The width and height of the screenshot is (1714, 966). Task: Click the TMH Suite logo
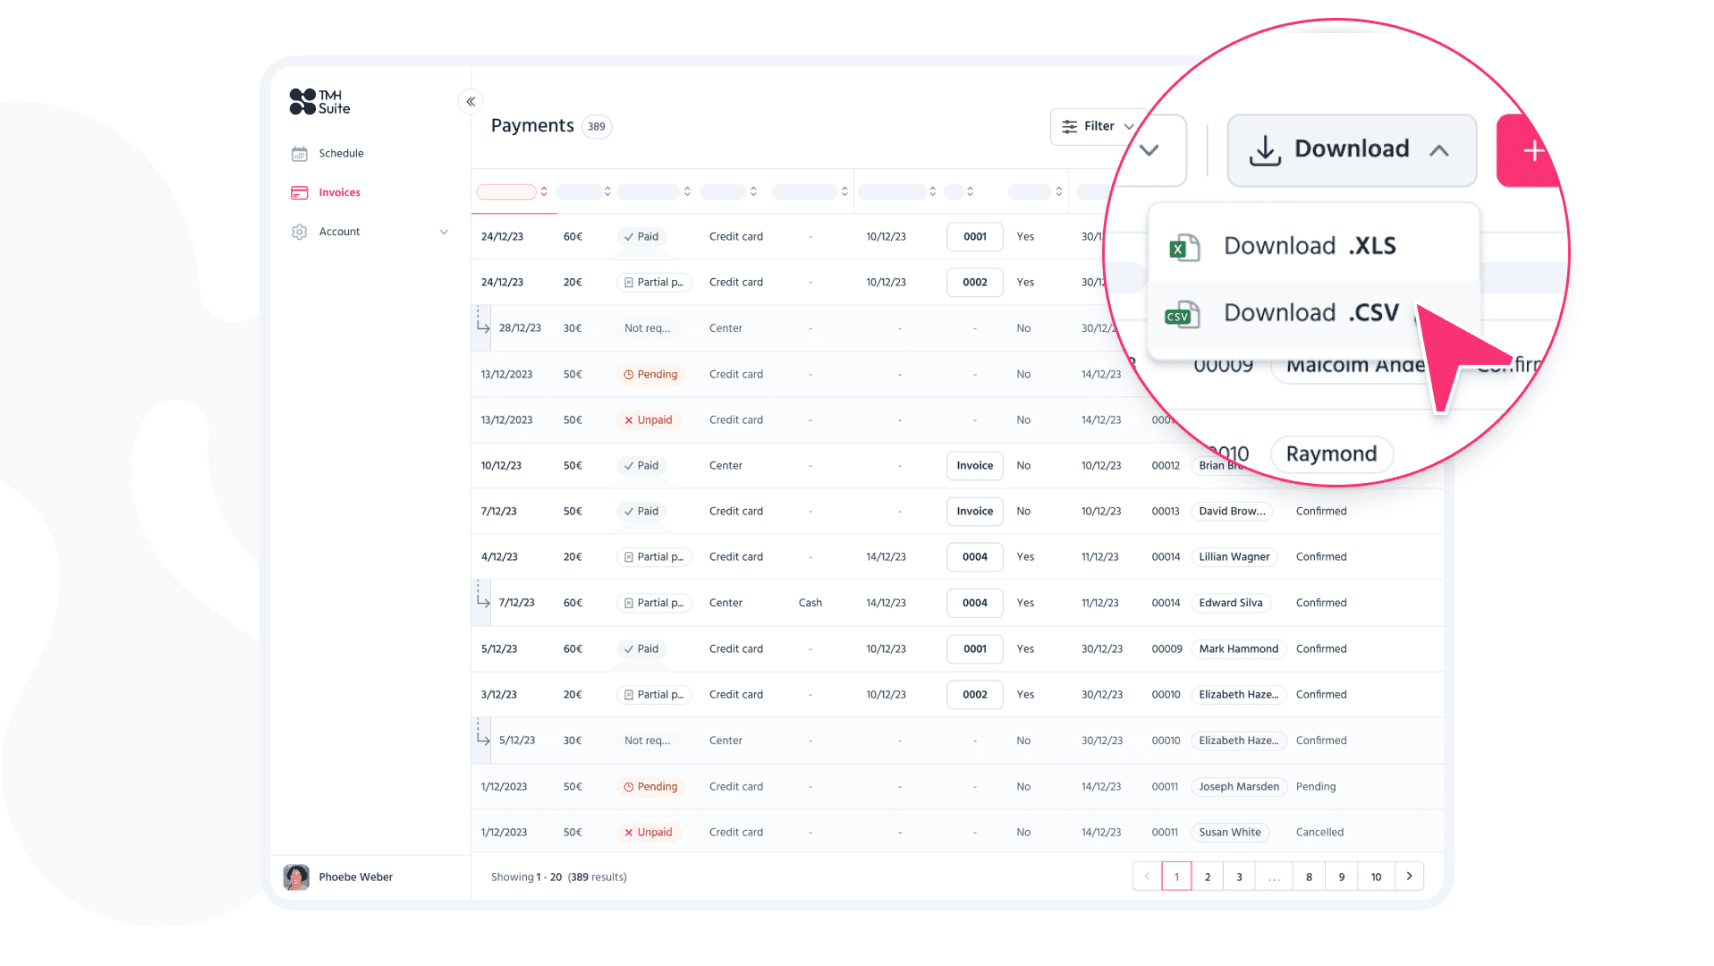tap(320, 102)
